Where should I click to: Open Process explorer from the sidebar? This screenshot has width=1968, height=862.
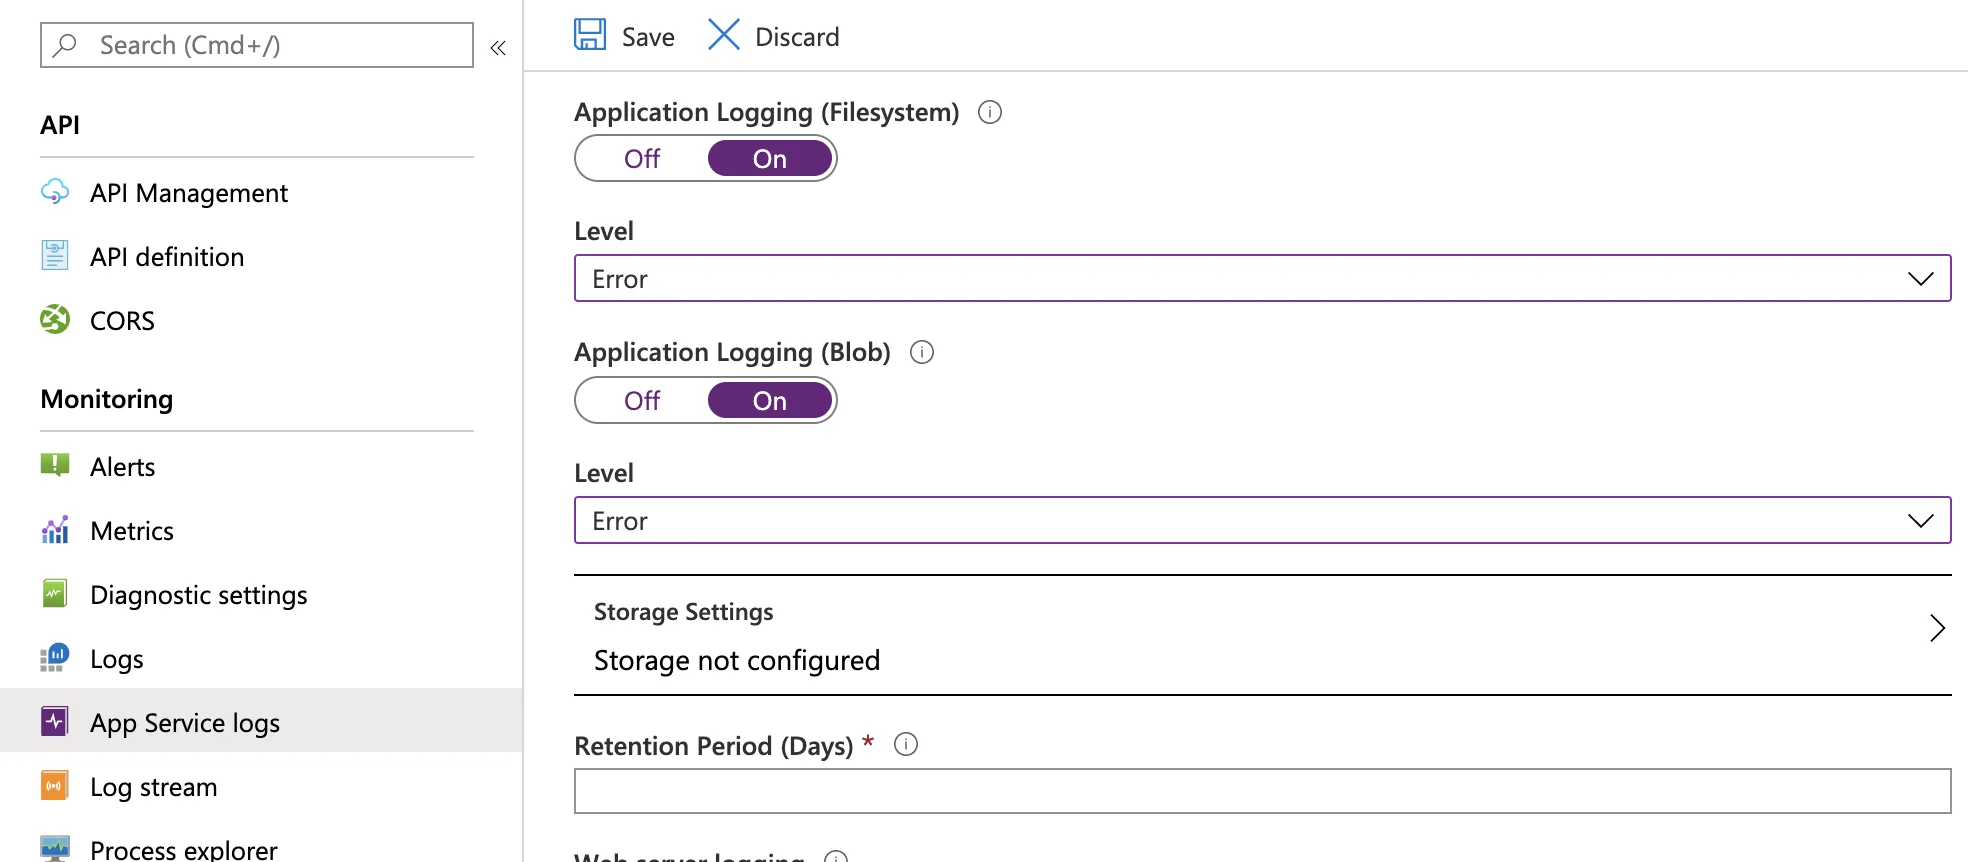click(184, 849)
